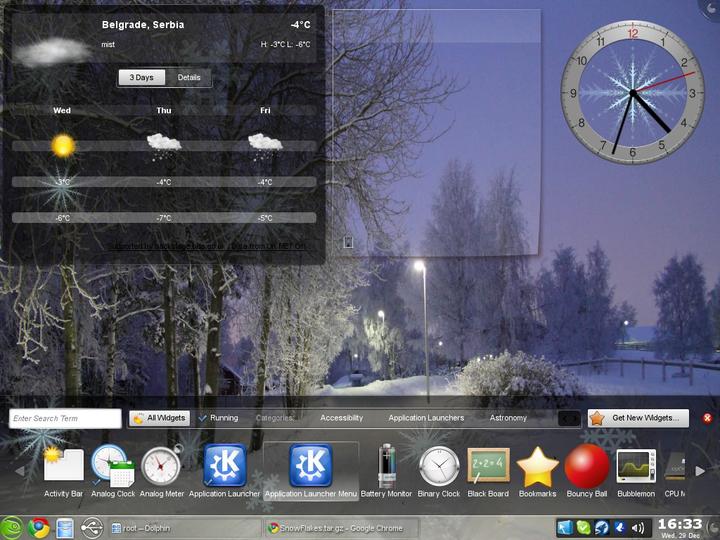The width and height of the screenshot is (720, 540).
Task: Switch weather view to Details
Action: tap(189, 78)
